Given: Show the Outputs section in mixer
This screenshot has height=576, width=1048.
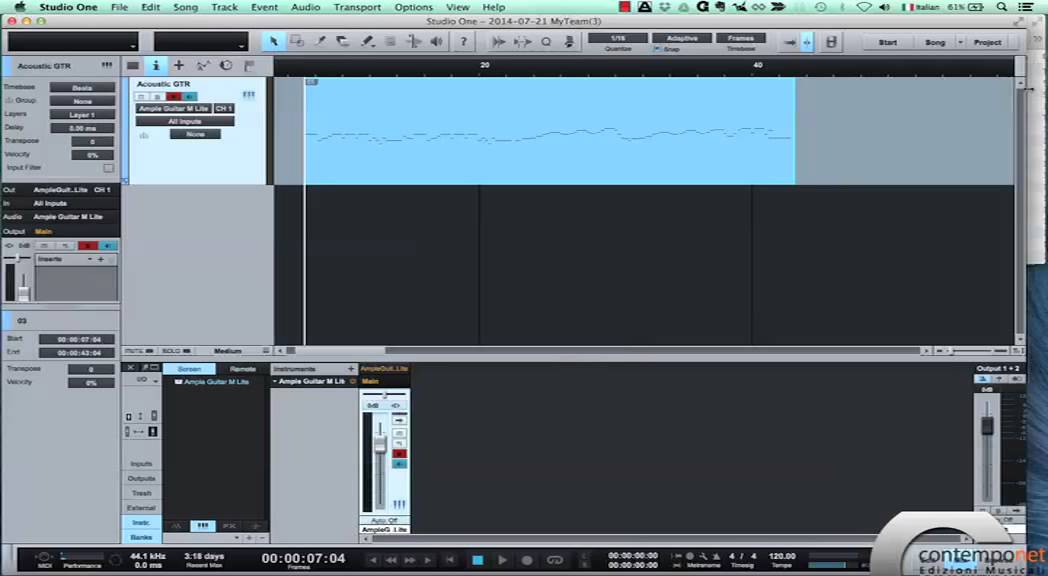Looking at the screenshot, I should (141, 478).
